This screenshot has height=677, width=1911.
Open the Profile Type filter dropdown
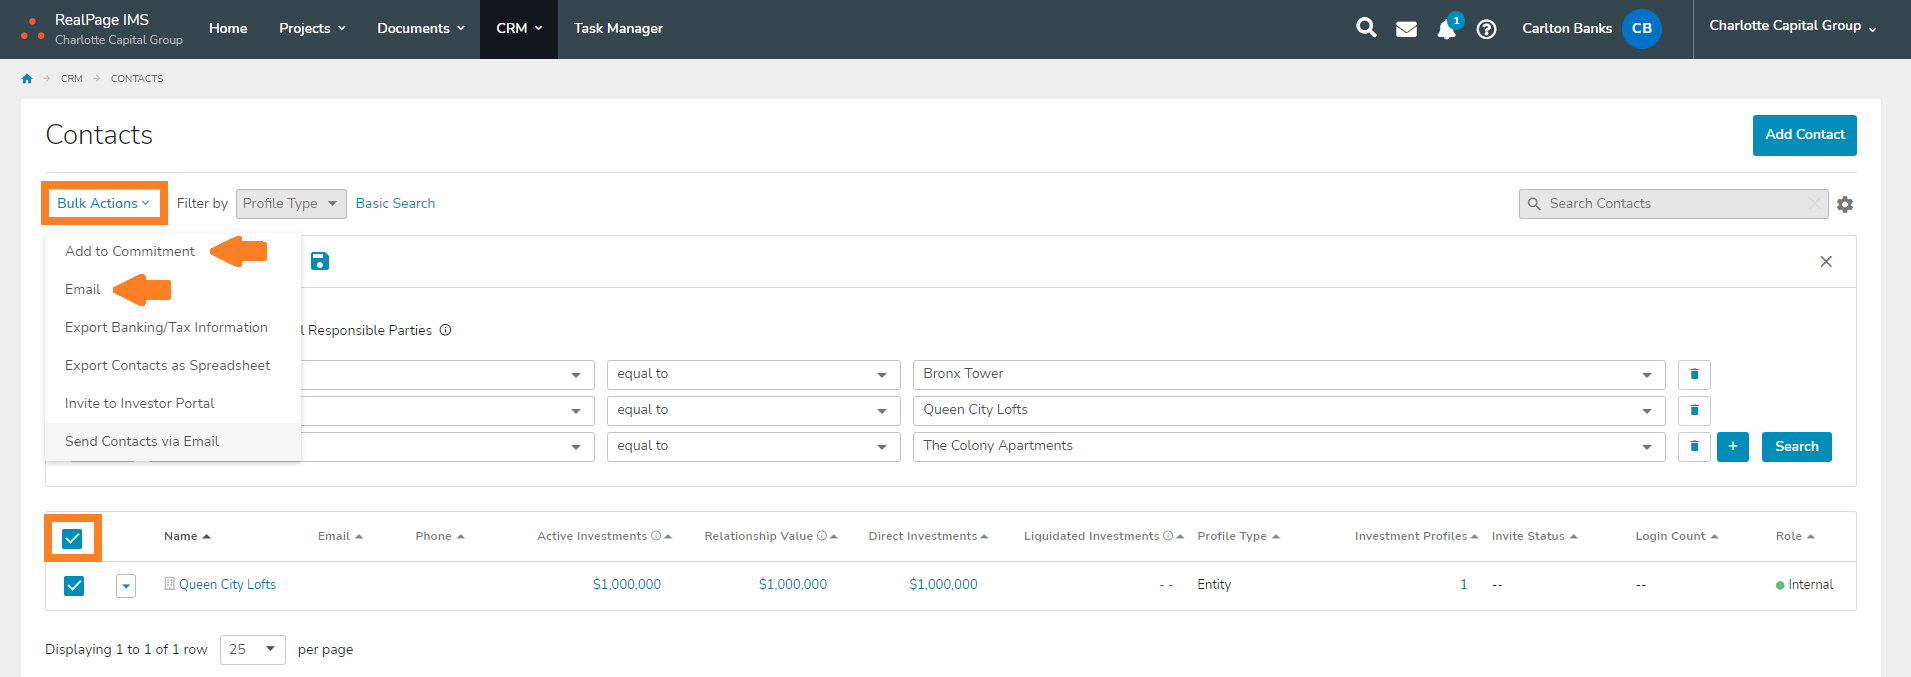pos(291,204)
